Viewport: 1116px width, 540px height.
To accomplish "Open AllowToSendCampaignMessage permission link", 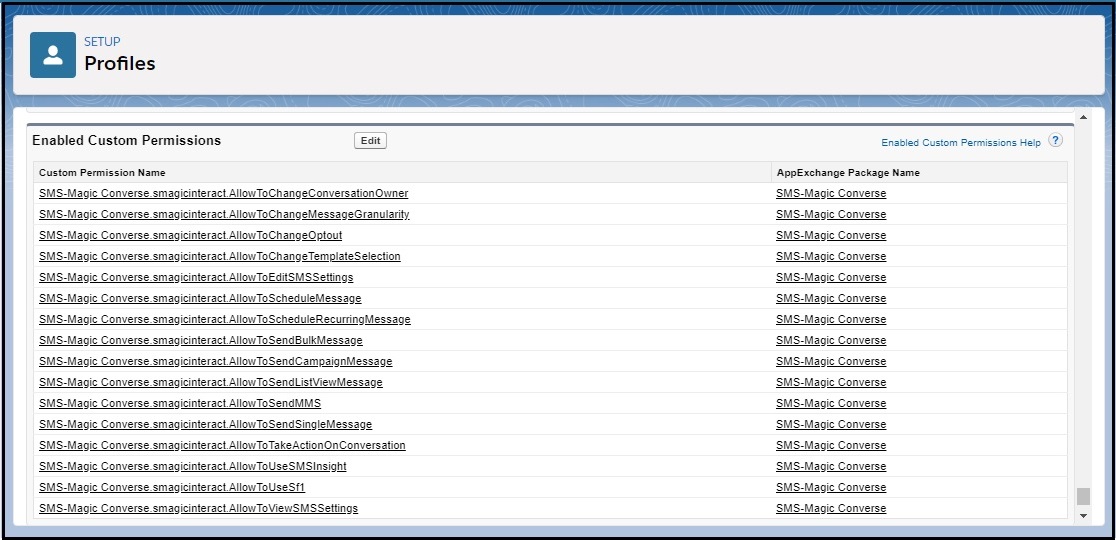I will pos(216,361).
